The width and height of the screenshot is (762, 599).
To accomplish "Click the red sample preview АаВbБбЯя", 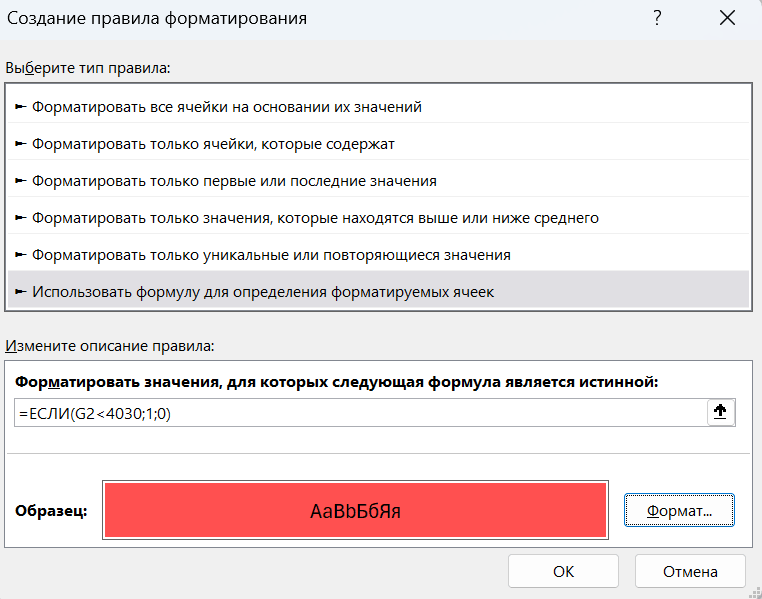I will (x=355, y=510).
